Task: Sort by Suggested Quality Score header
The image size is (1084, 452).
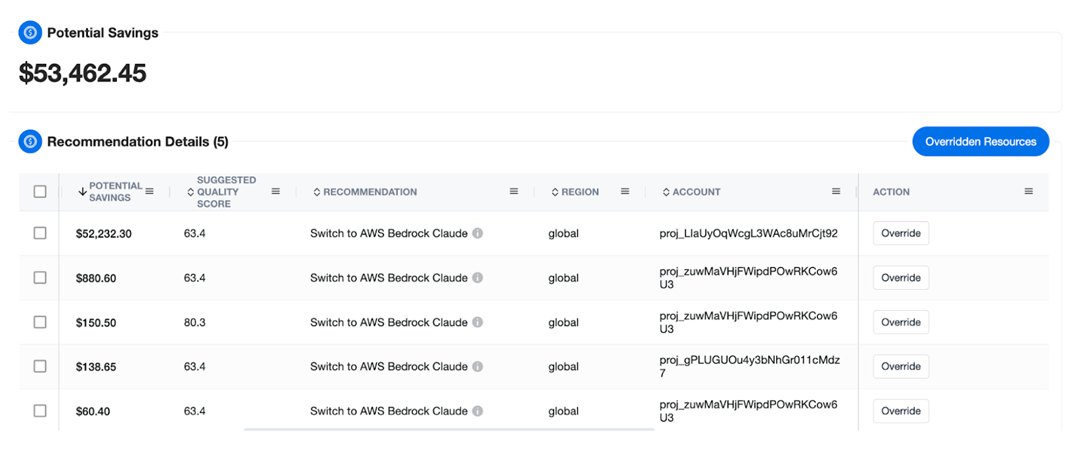Action: coord(221,191)
